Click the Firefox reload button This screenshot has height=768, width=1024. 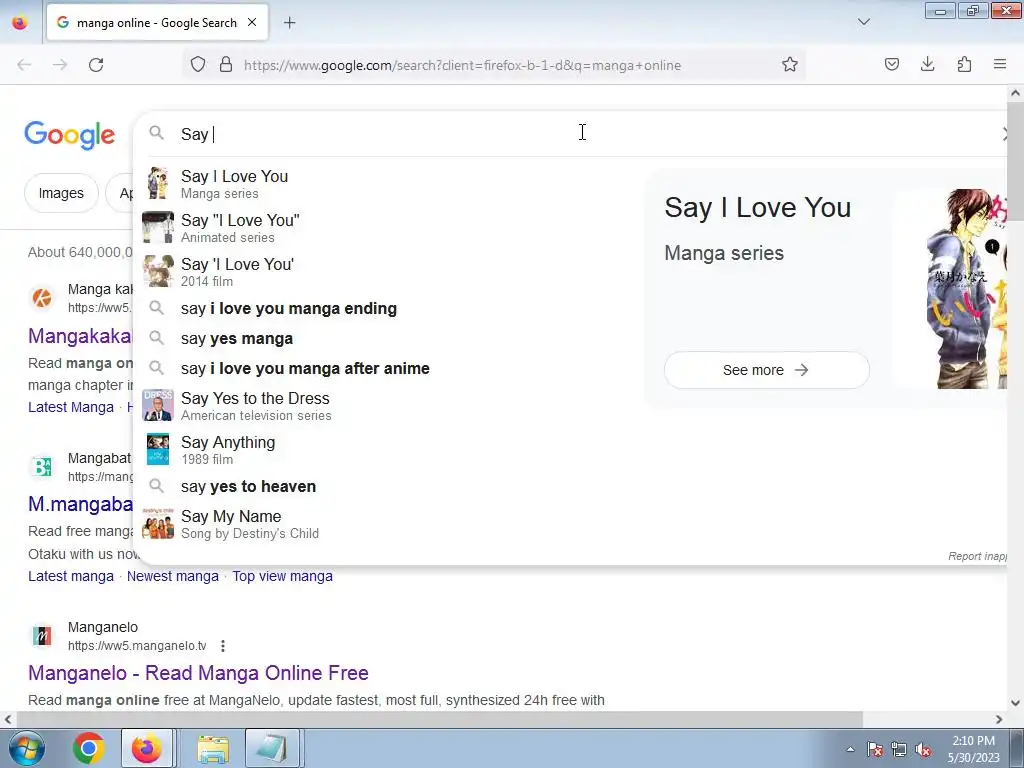click(x=96, y=65)
